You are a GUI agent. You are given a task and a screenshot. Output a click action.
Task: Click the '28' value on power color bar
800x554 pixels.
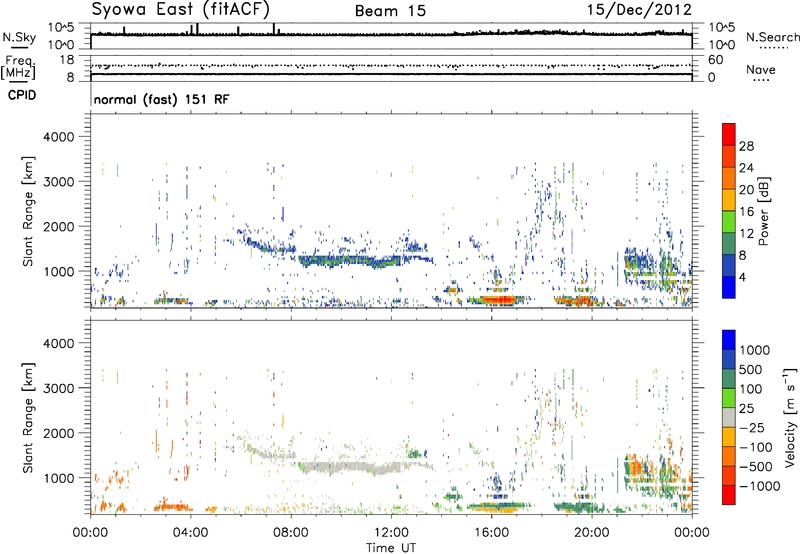pyautogui.click(x=746, y=146)
